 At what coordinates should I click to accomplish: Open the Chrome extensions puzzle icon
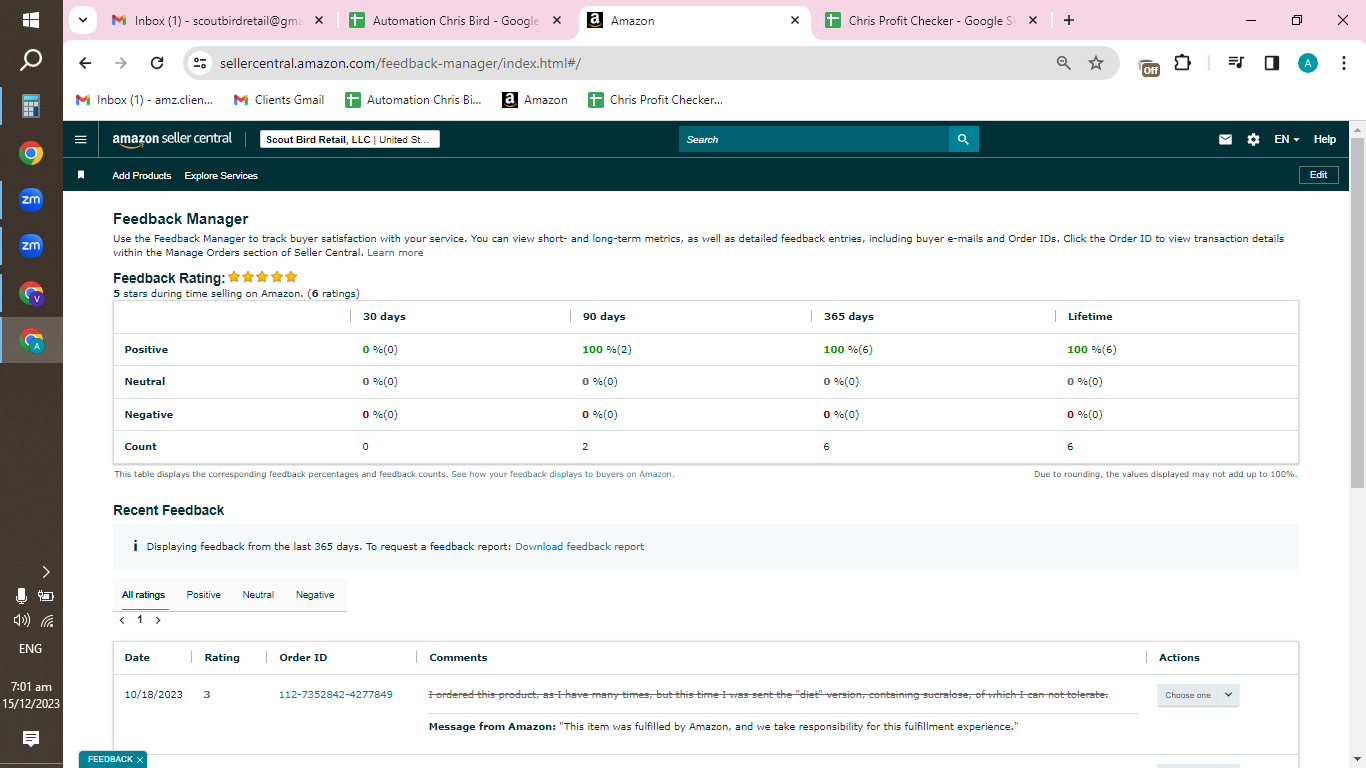(x=1182, y=63)
